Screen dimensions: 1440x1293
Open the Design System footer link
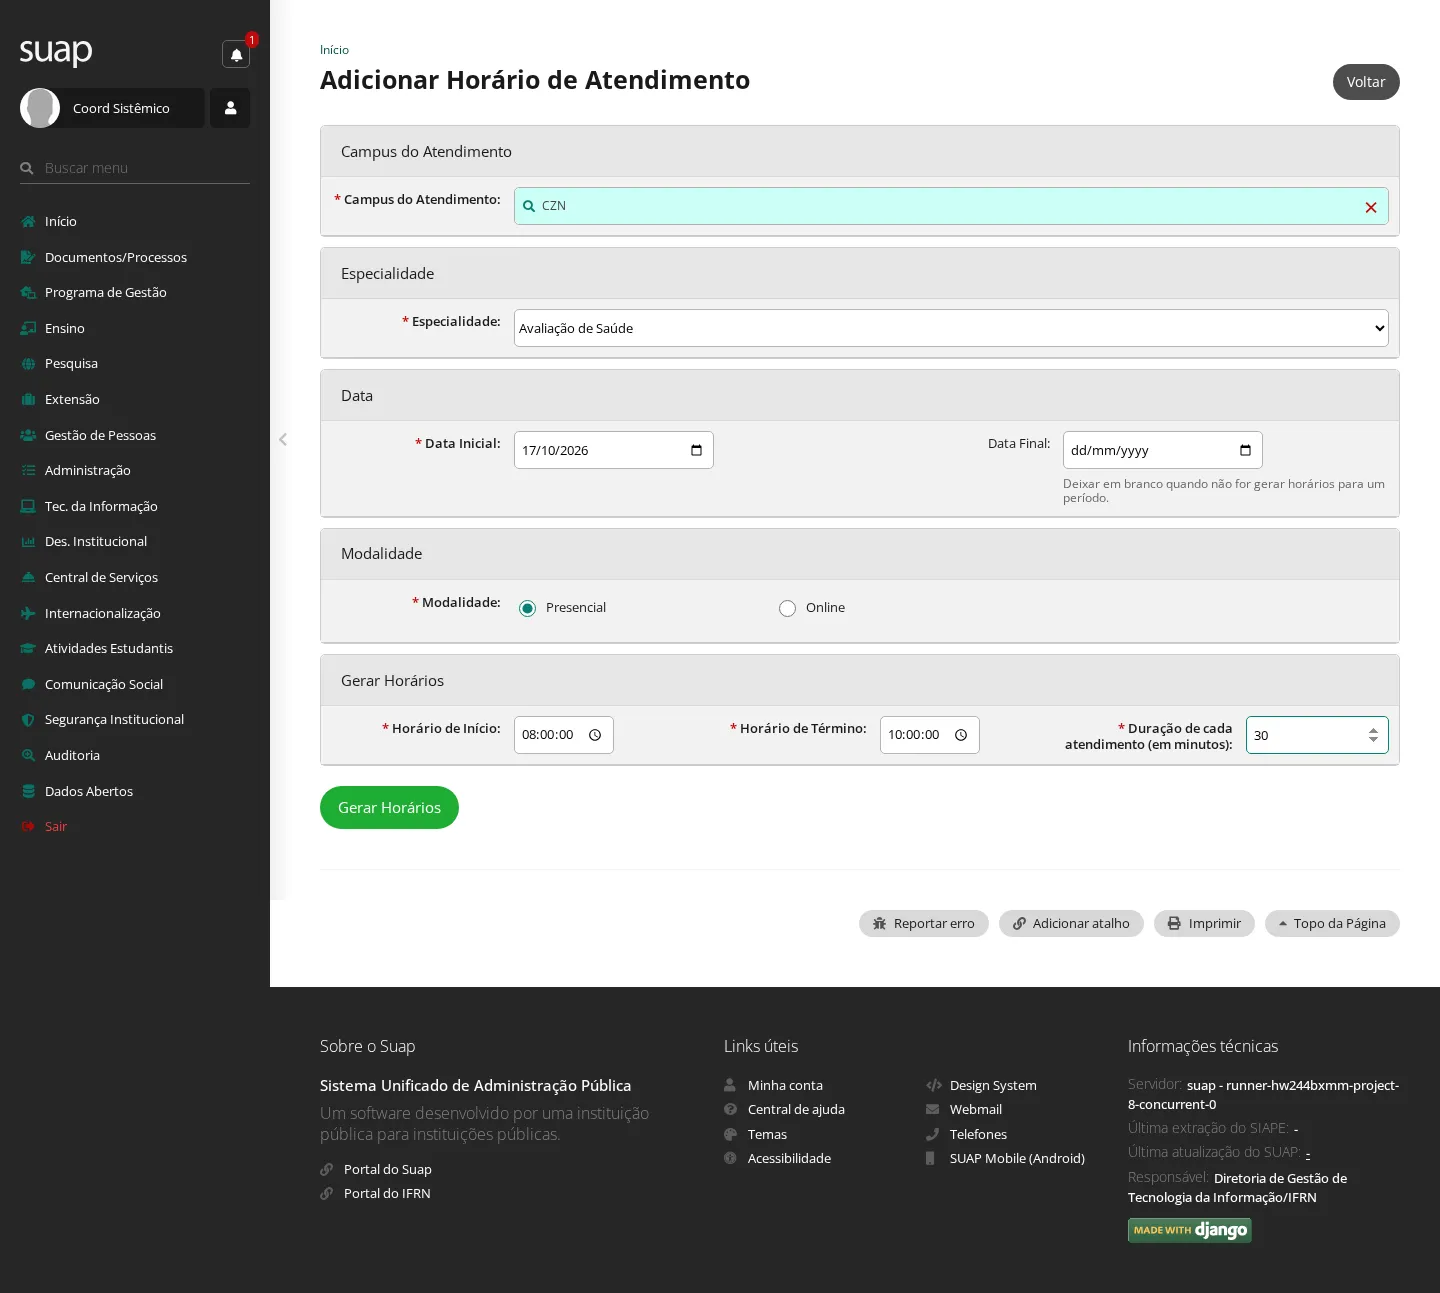pyautogui.click(x=993, y=1085)
